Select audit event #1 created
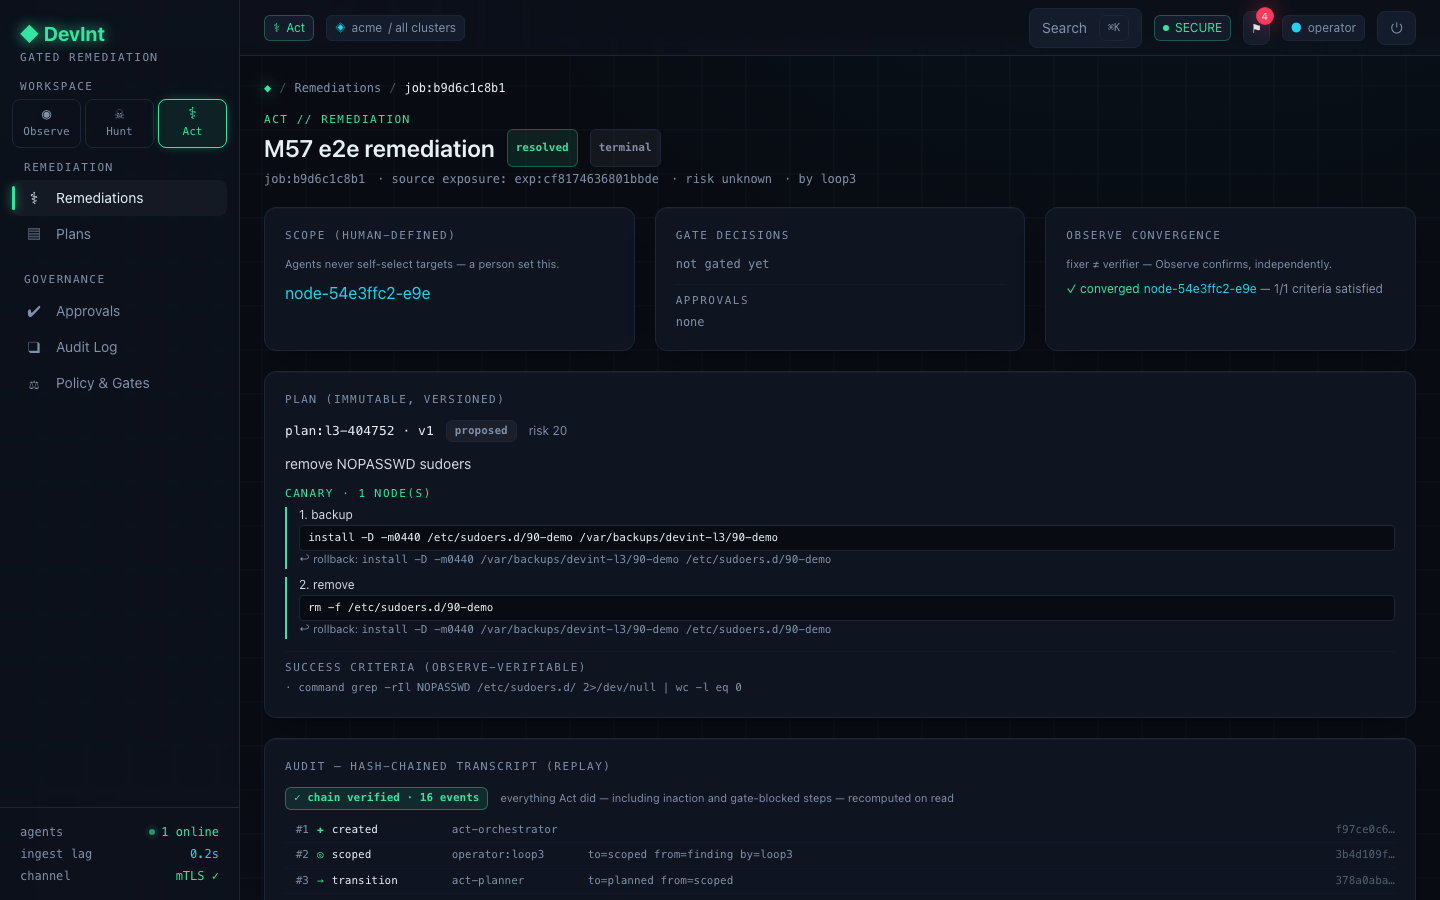The height and width of the screenshot is (900, 1440). (x=840, y=830)
